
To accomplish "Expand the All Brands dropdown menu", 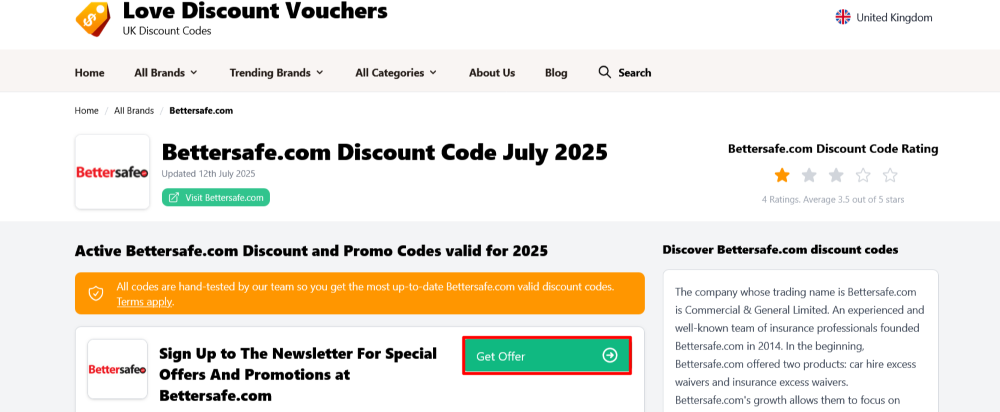I will click(166, 72).
